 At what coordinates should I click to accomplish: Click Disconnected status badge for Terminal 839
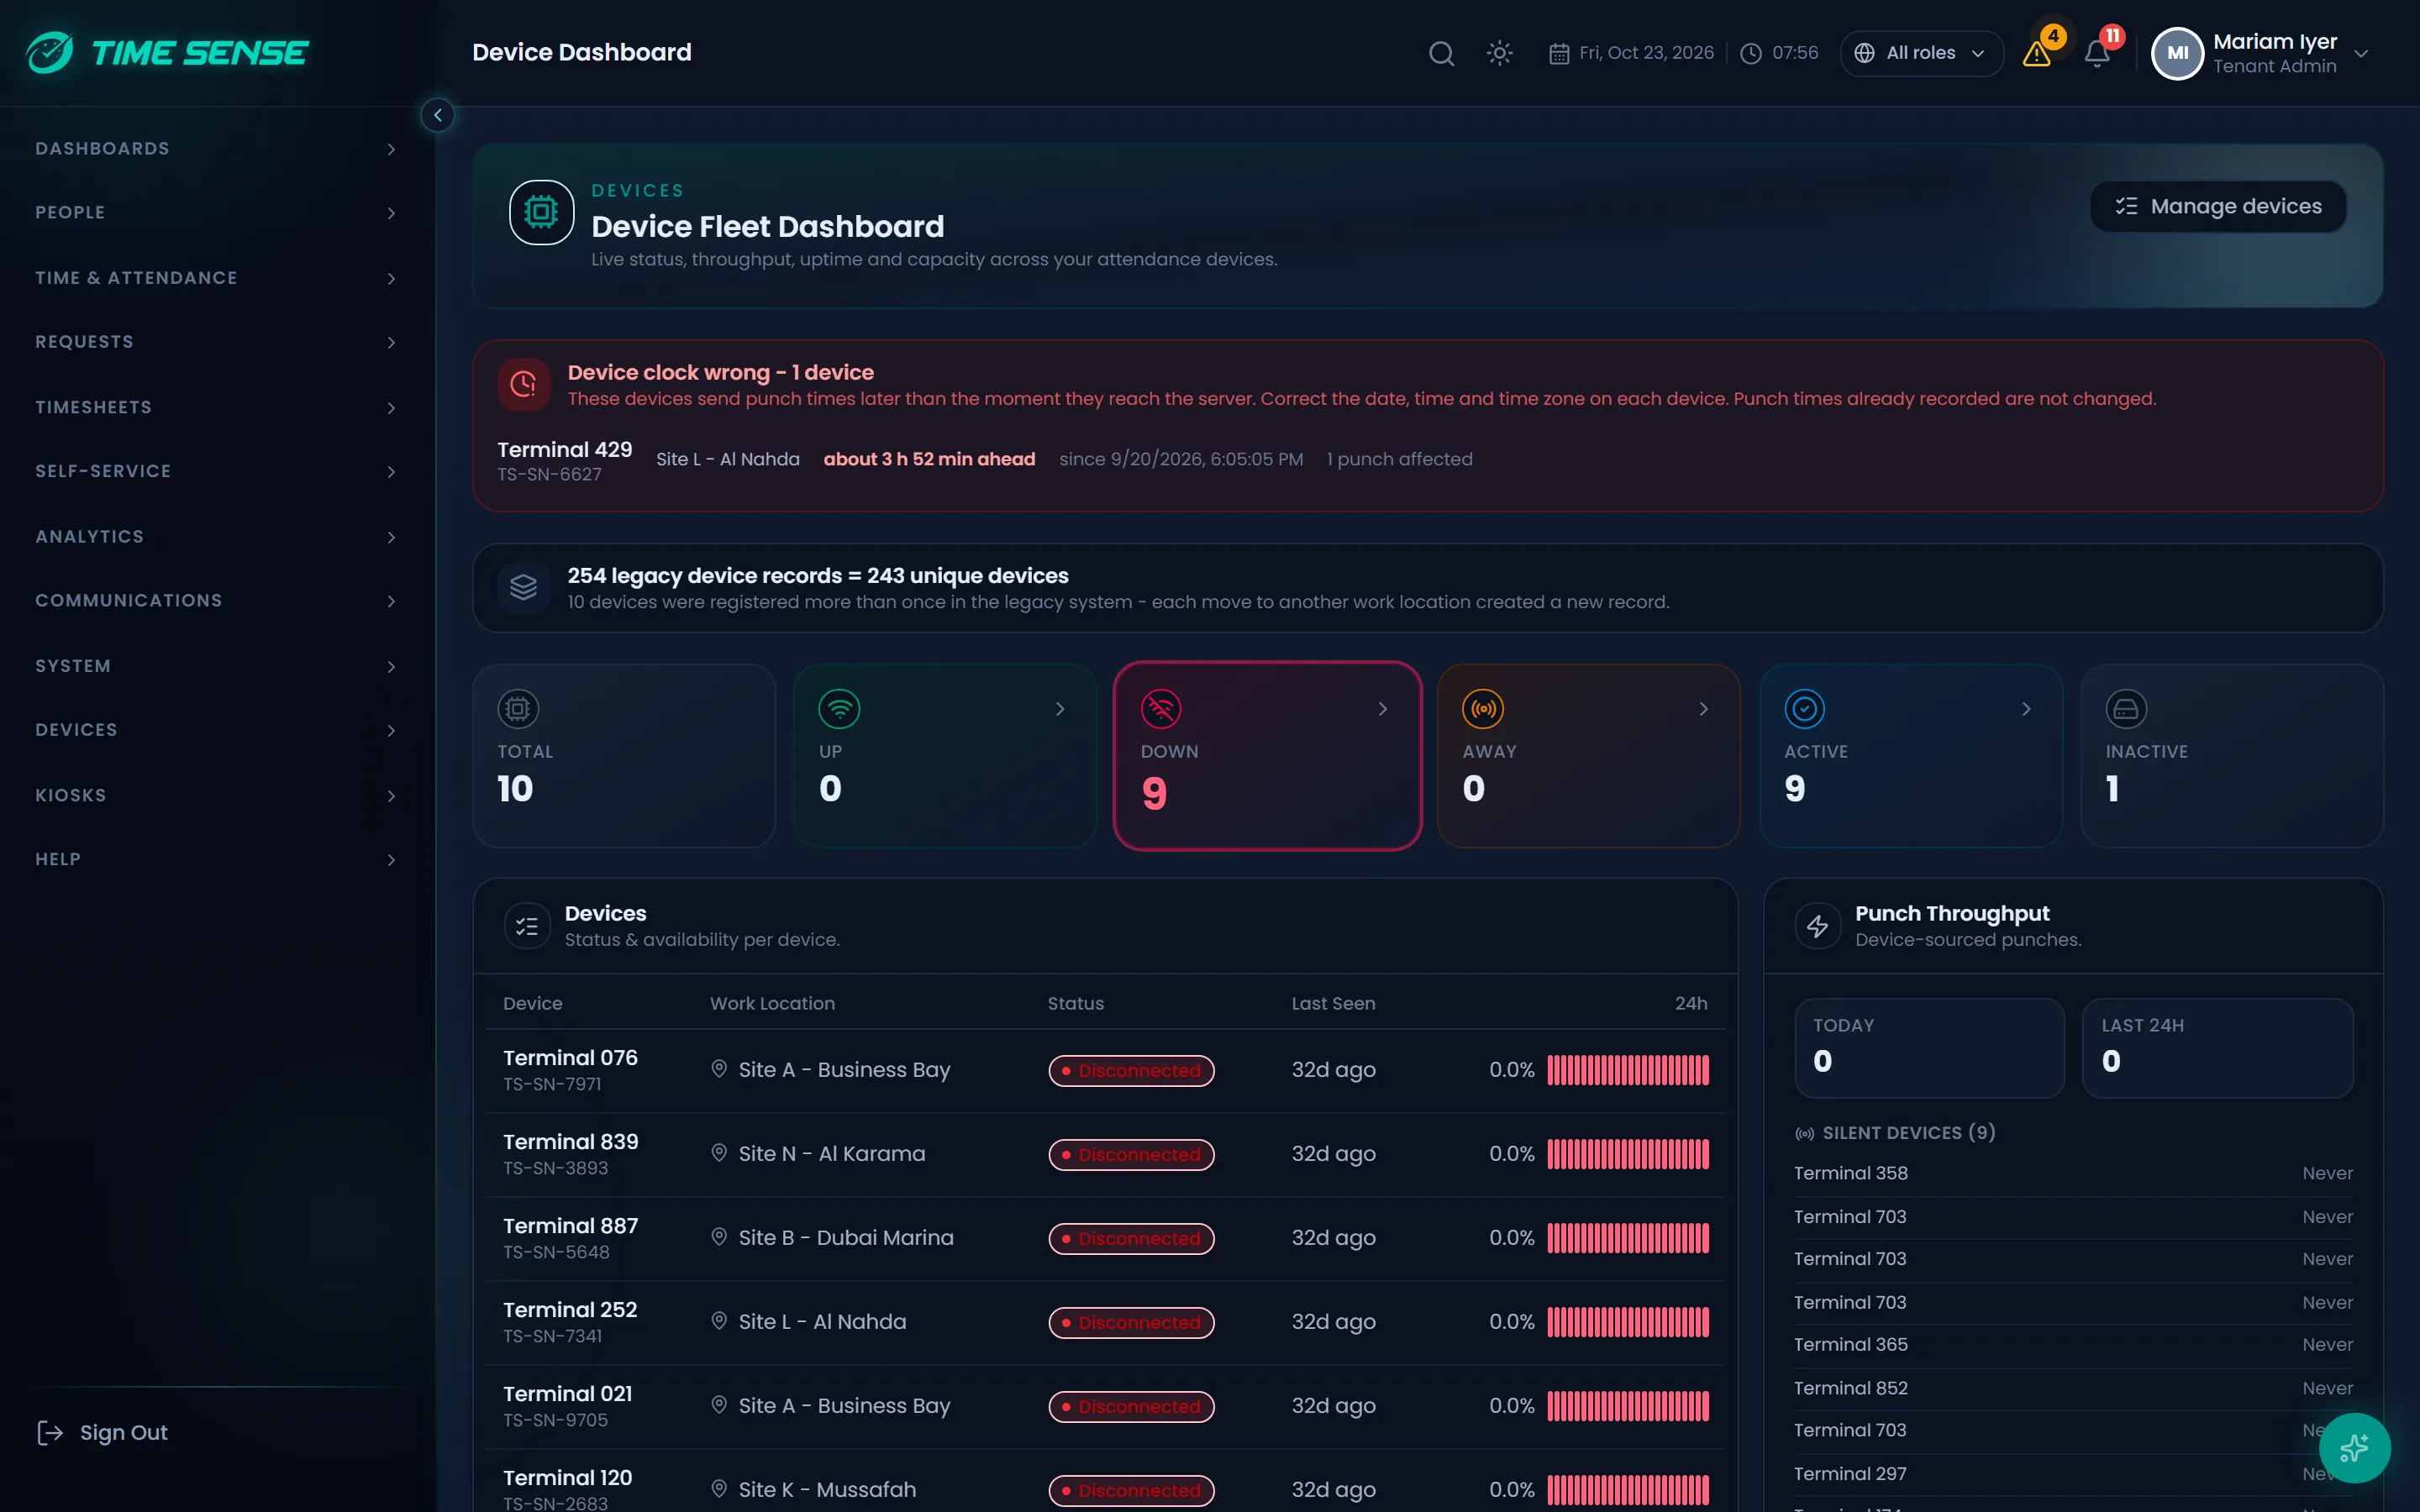(x=1131, y=1154)
